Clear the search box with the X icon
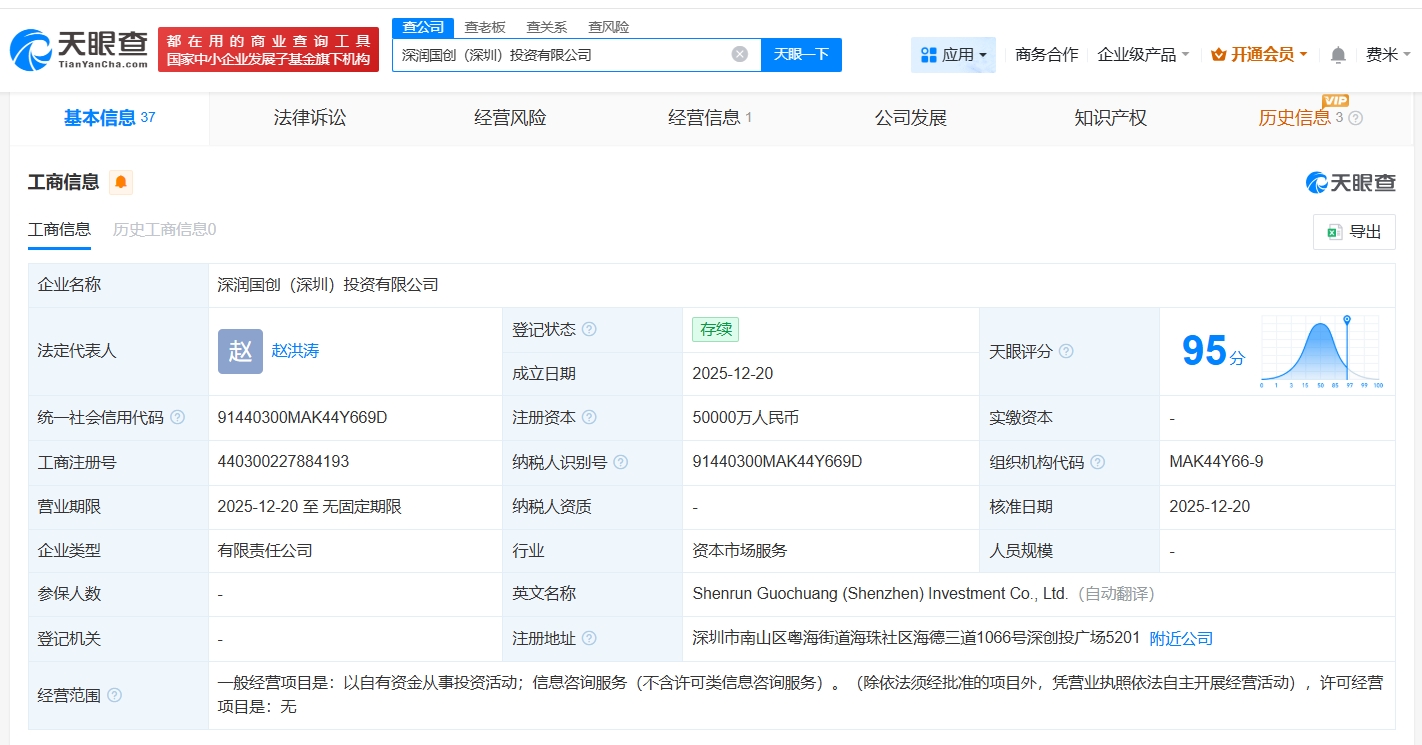This screenshot has width=1422, height=745. [x=739, y=54]
